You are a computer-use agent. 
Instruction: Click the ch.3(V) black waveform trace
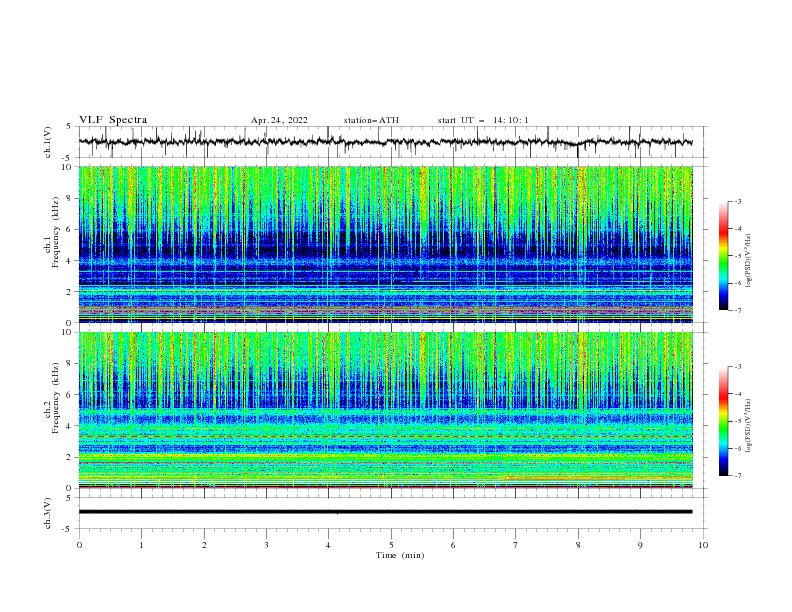386,512
